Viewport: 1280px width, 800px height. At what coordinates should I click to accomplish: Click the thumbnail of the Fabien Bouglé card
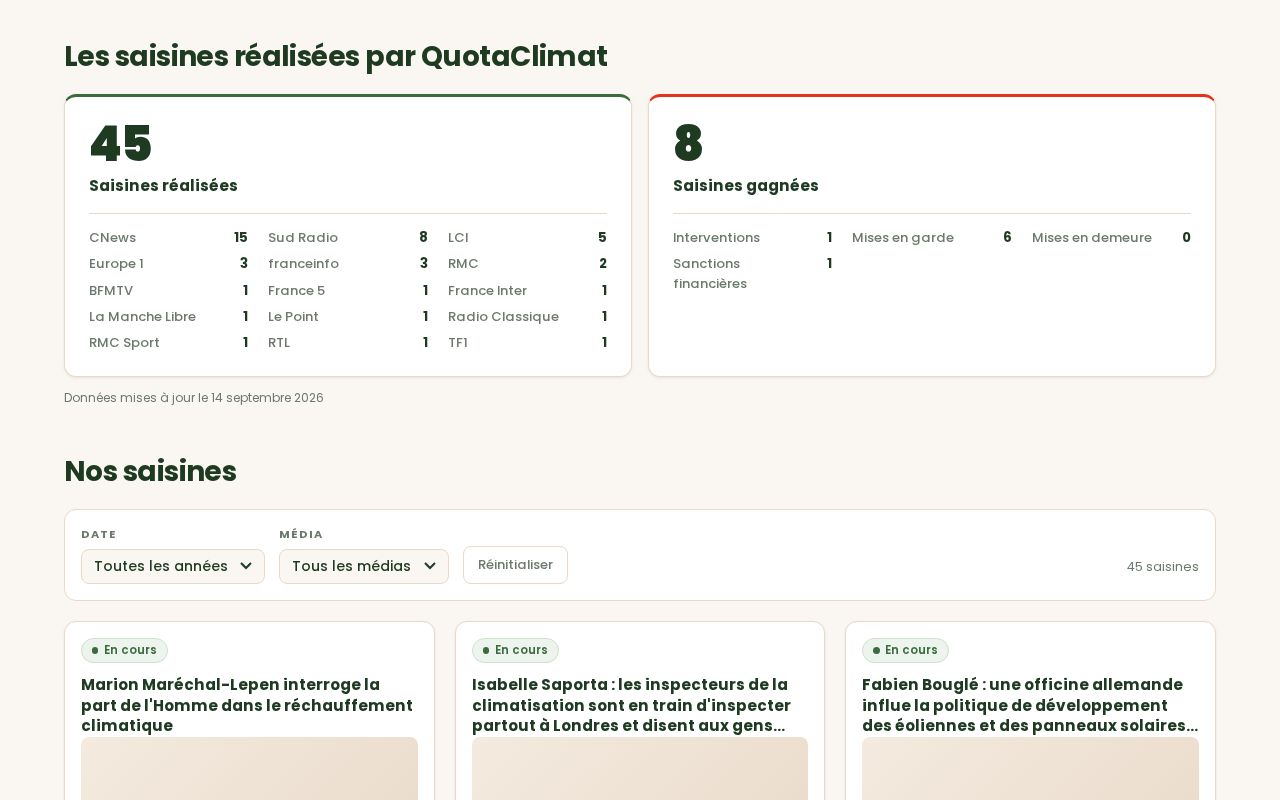pyautogui.click(x=1030, y=768)
